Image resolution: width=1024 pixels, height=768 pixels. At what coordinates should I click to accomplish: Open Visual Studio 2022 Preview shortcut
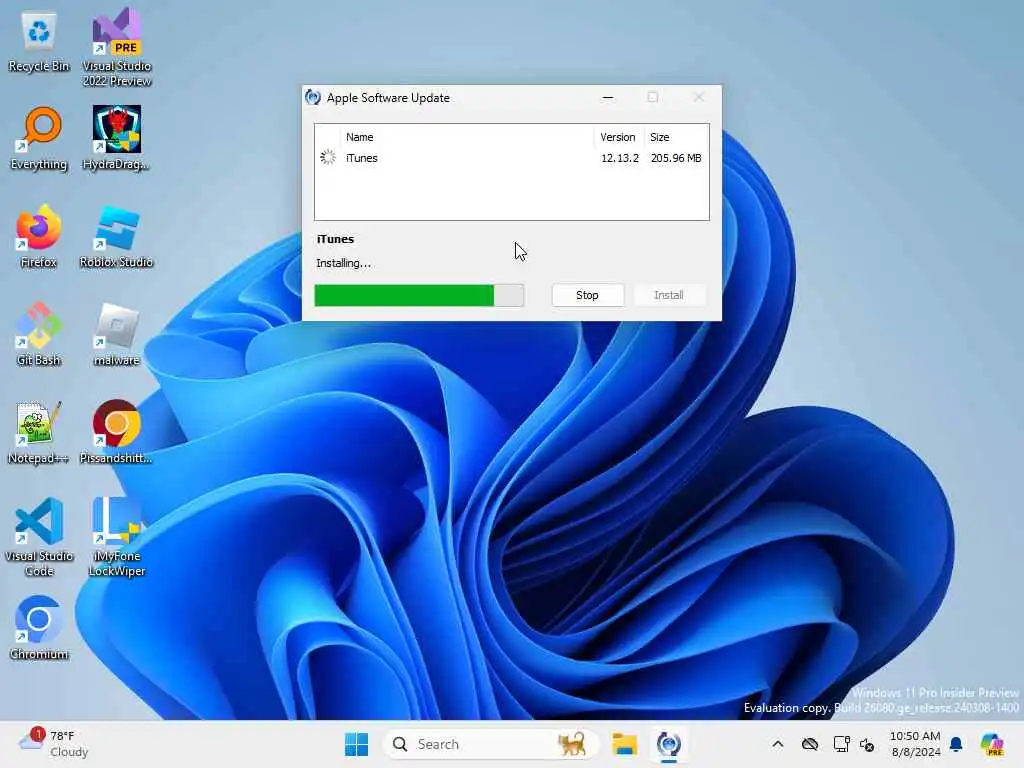tap(116, 47)
